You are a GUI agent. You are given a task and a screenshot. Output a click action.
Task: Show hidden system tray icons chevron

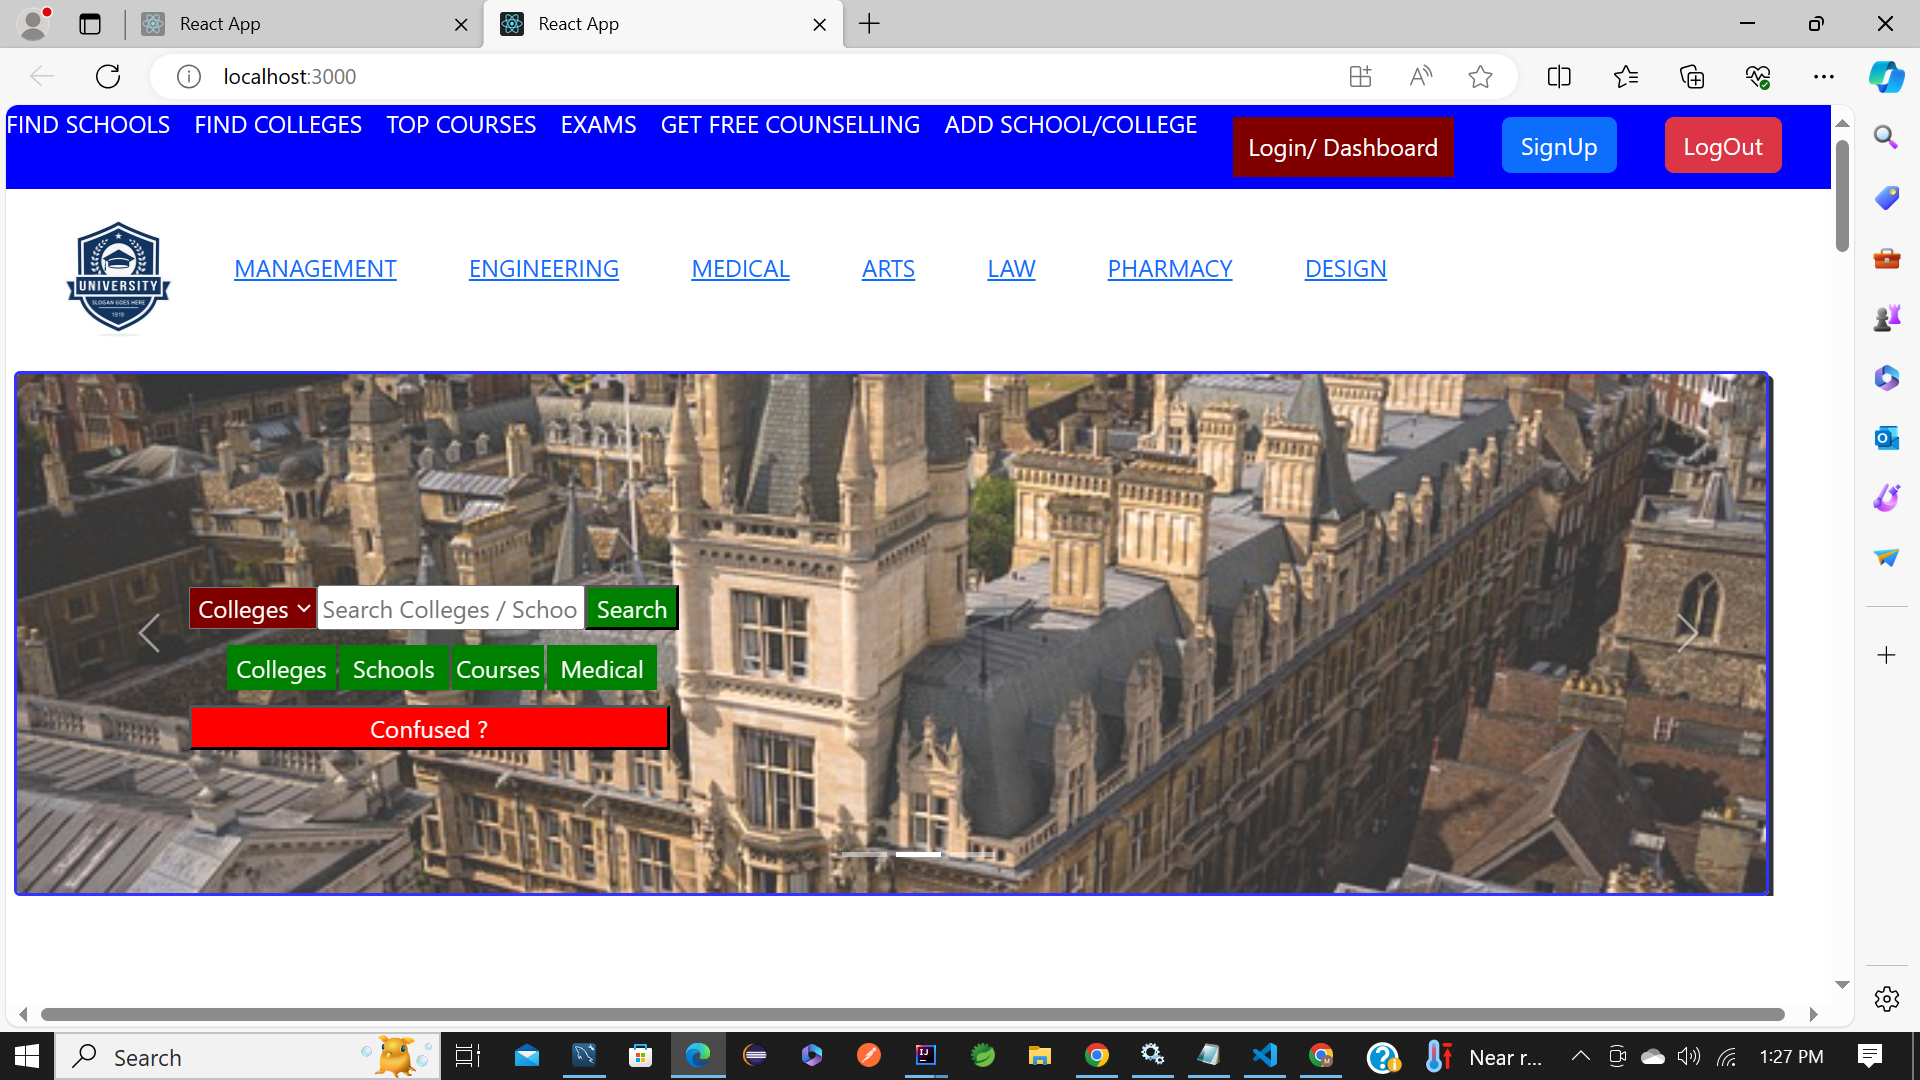1580,1056
